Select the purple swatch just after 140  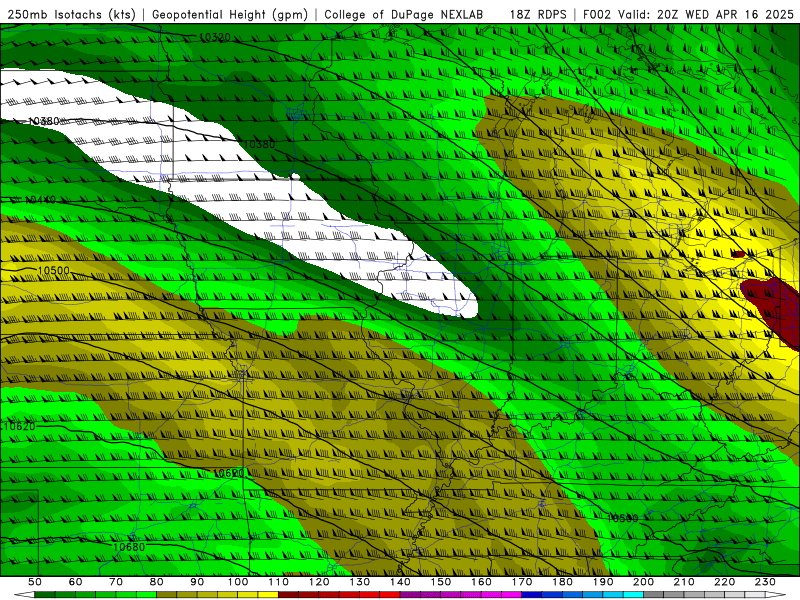(410, 595)
